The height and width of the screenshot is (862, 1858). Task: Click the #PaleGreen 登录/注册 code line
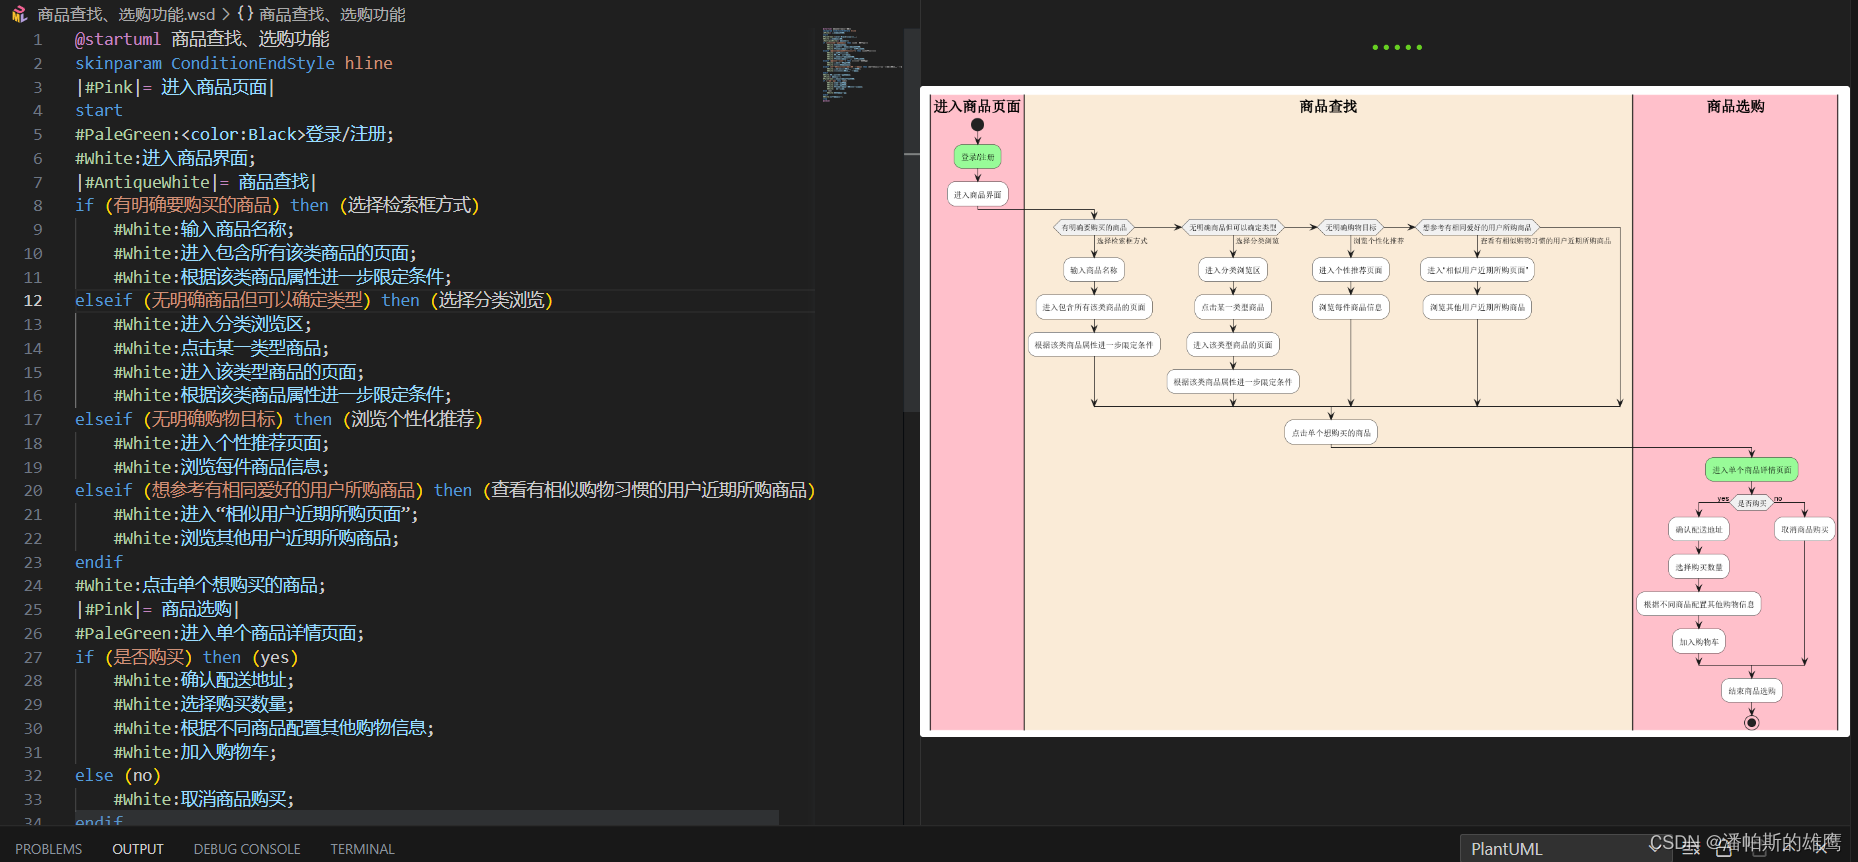[235, 134]
